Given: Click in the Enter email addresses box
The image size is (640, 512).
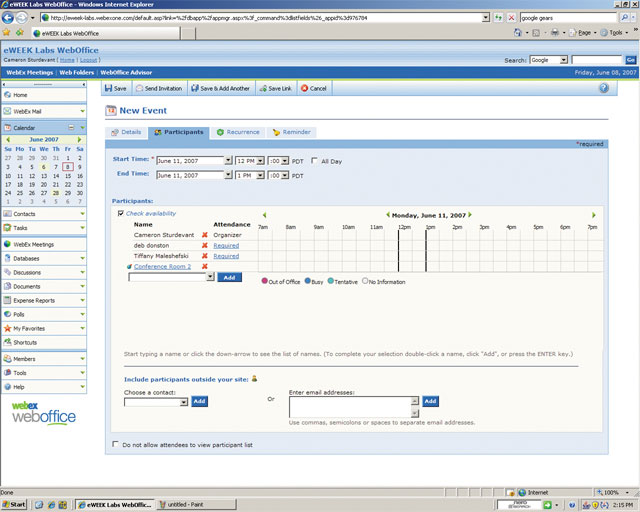Looking at the screenshot, I should tap(351, 407).
